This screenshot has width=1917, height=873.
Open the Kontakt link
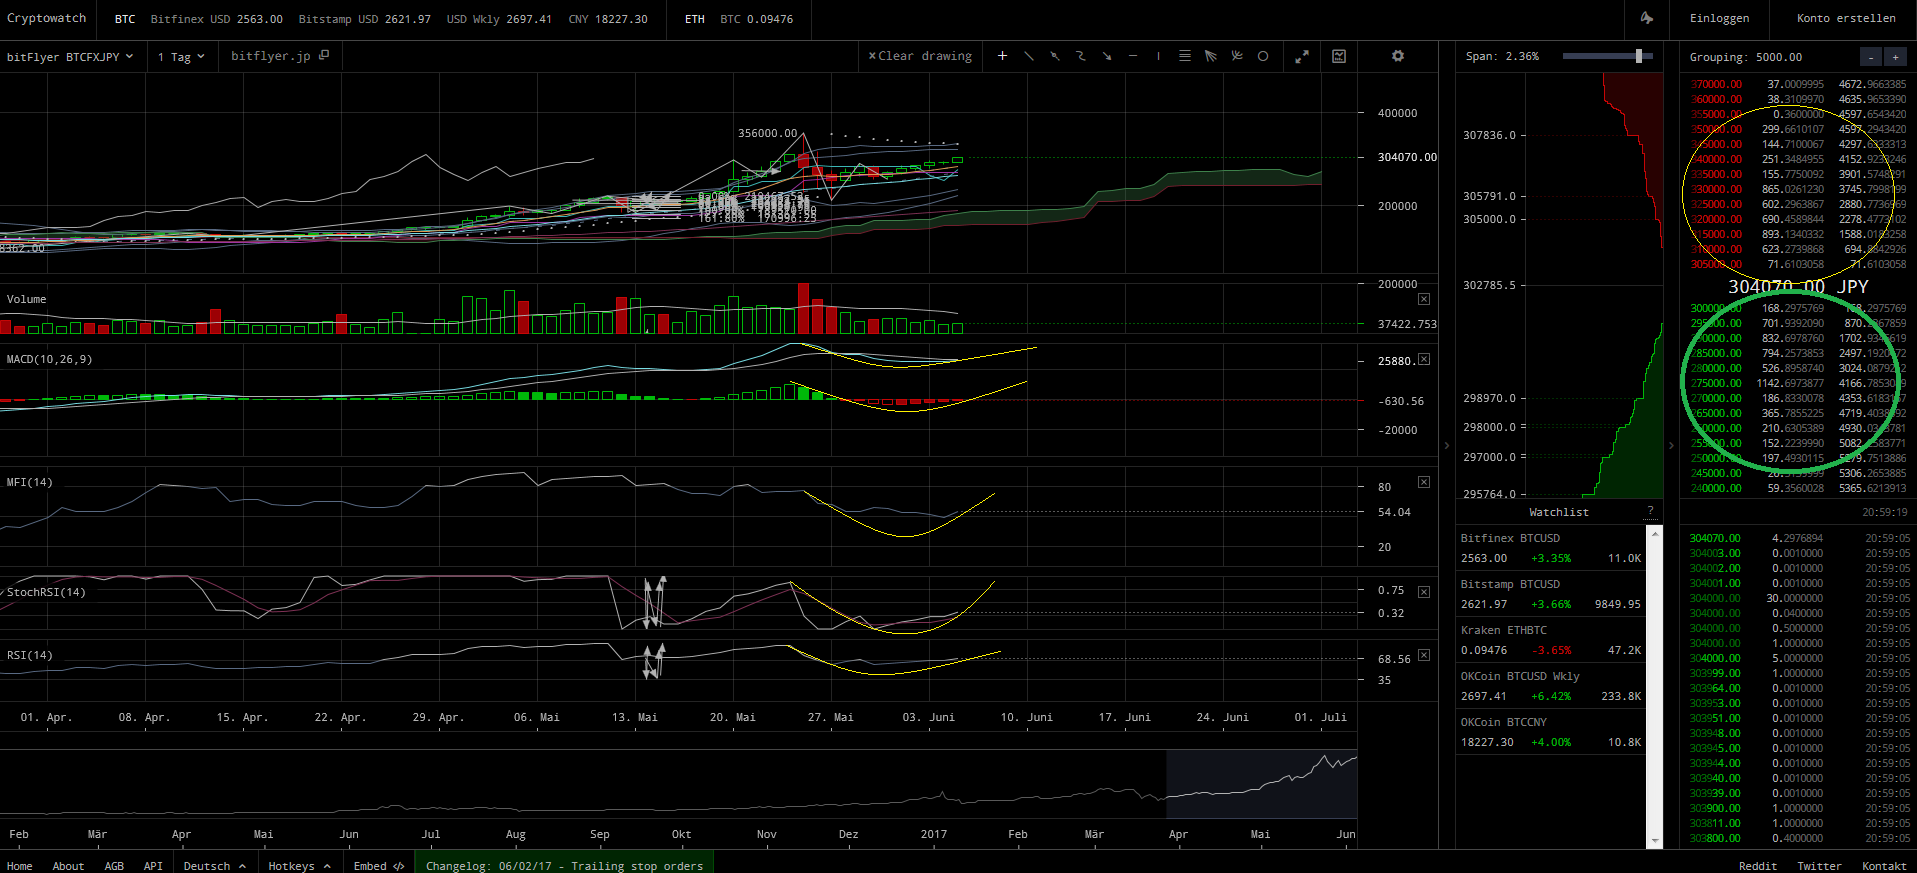point(1884,866)
